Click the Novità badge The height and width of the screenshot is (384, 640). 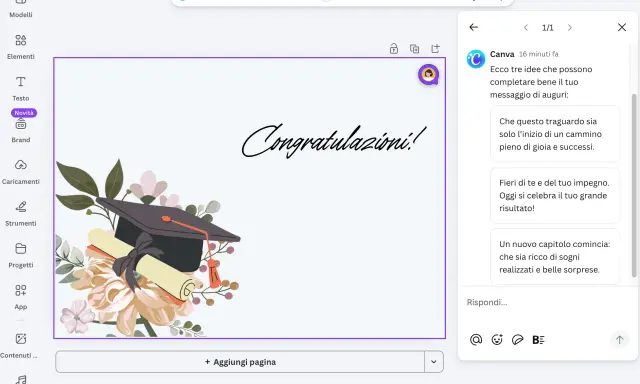tap(24, 113)
